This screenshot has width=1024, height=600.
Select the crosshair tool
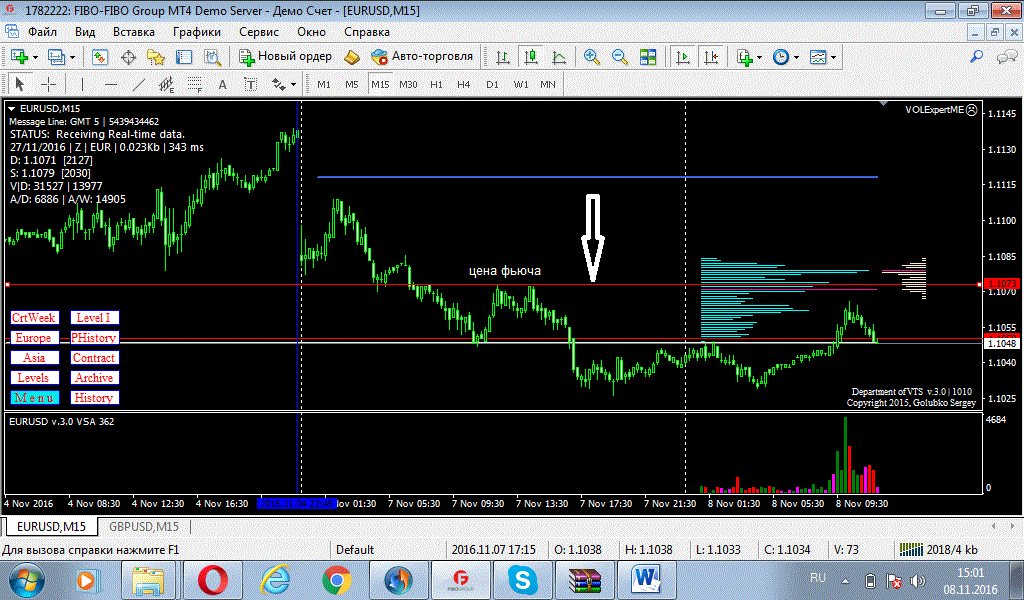(x=48, y=84)
